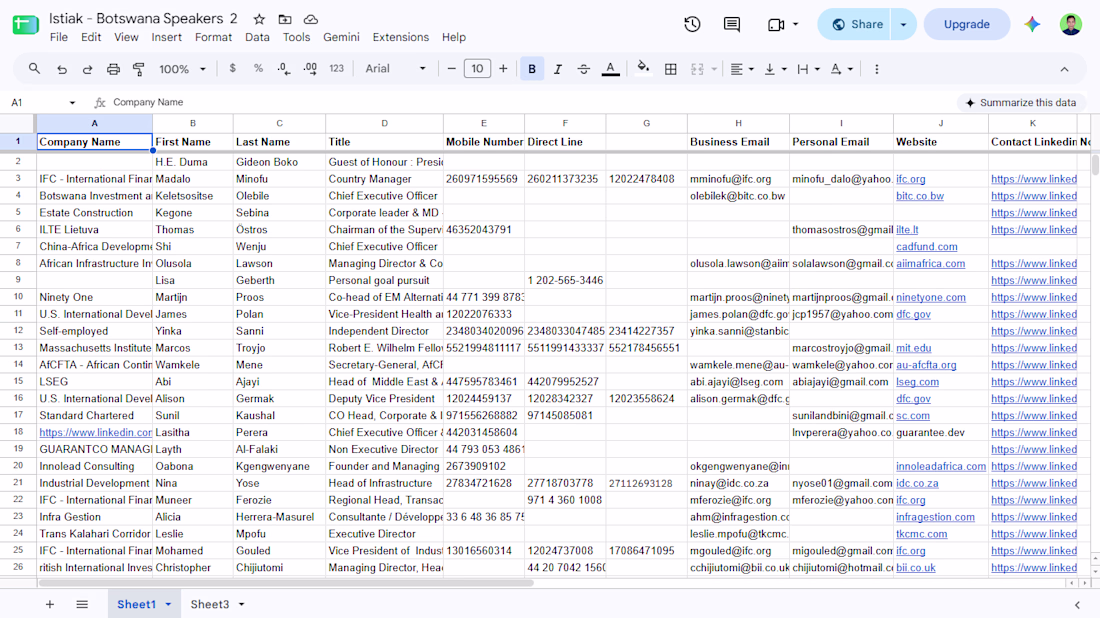This screenshot has width=1100, height=618.
Task: Show the all sheets list
Action: pyautogui.click(x=82, y=604)
